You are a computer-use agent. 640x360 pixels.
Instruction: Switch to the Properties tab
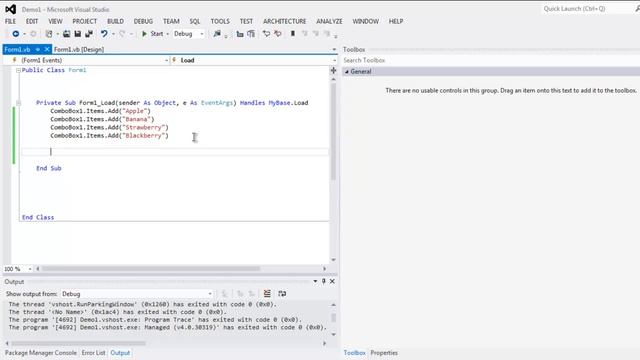[x=384, y=353]
